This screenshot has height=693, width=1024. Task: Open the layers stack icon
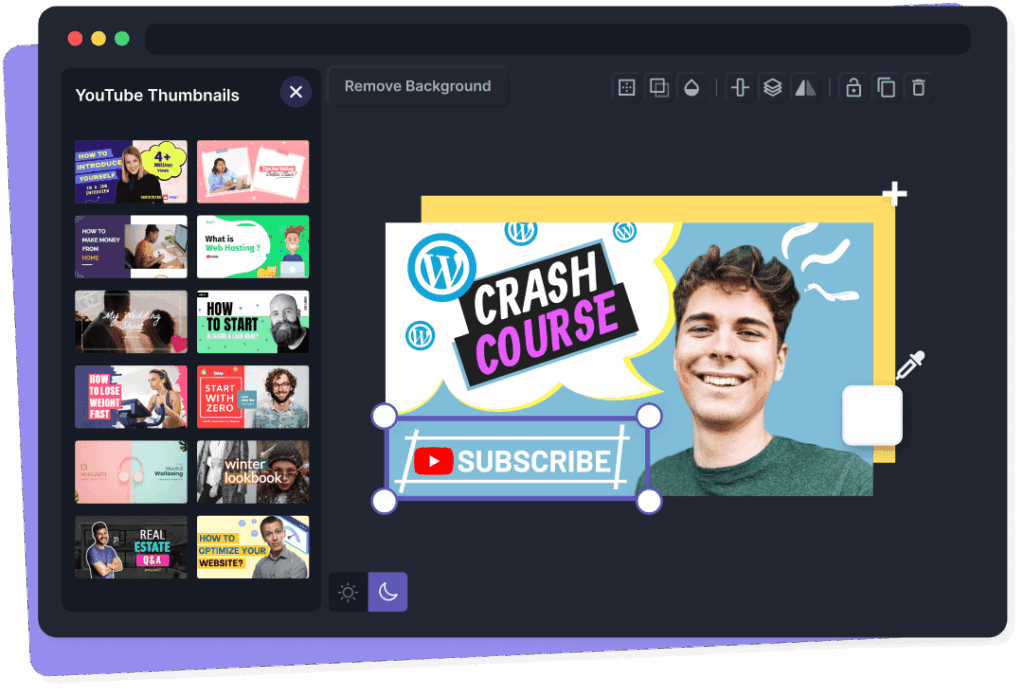click(773, 88)
